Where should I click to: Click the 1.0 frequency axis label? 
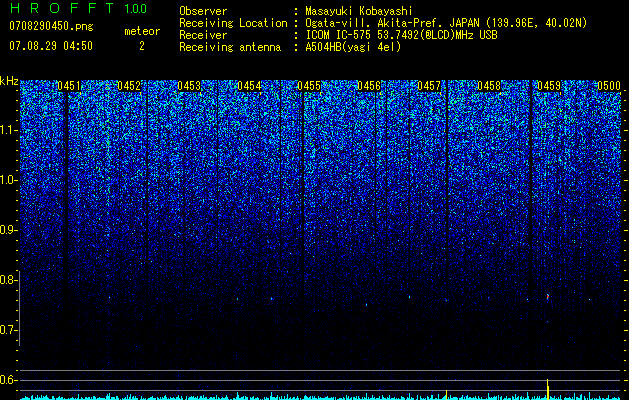pyautogui.click(x=8, y=180)
